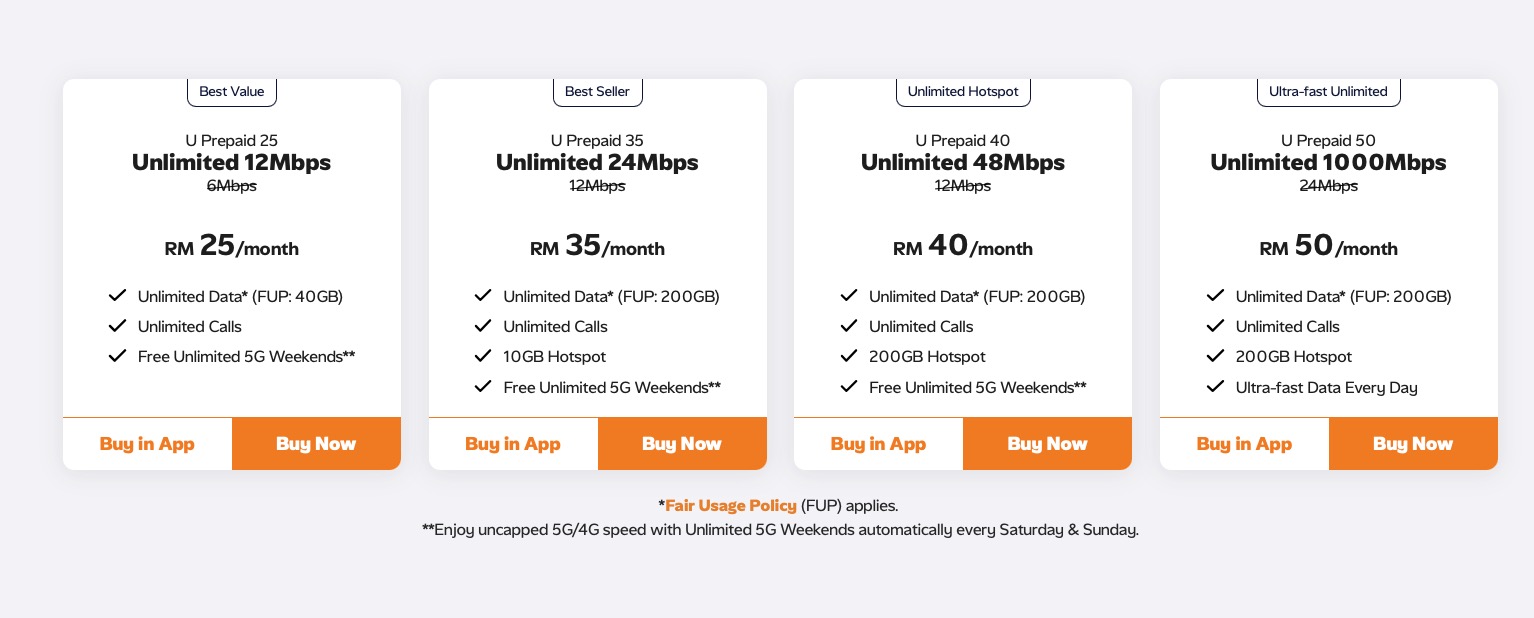Open Buy in App for U Prepaid 50
This screenshot has height=618, width=1534.
pyautogui.click(x=1244, y=444)
